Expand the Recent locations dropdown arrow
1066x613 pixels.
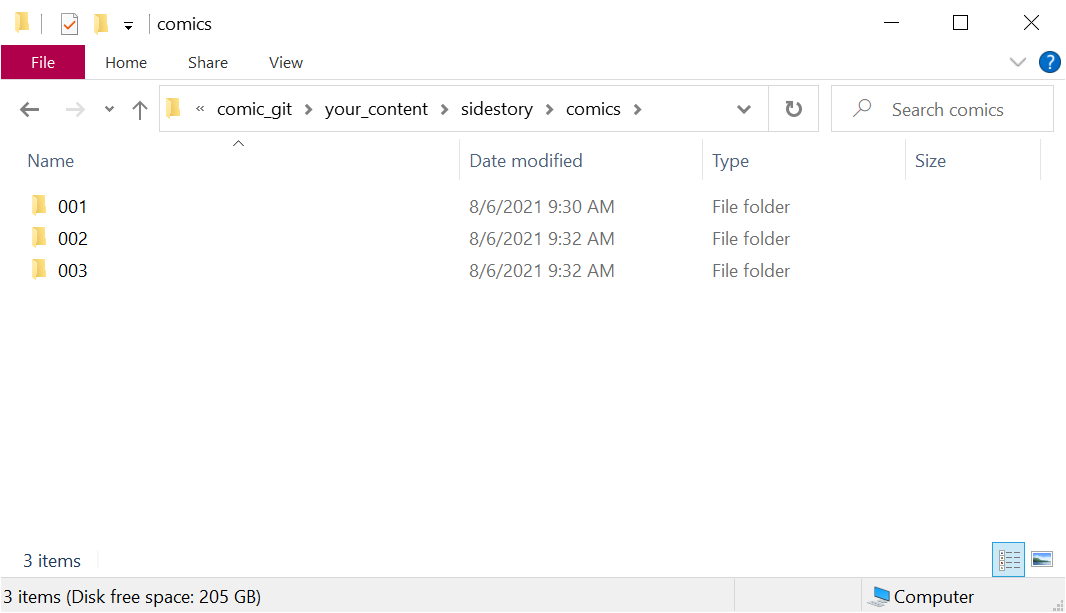pos(109,110)
